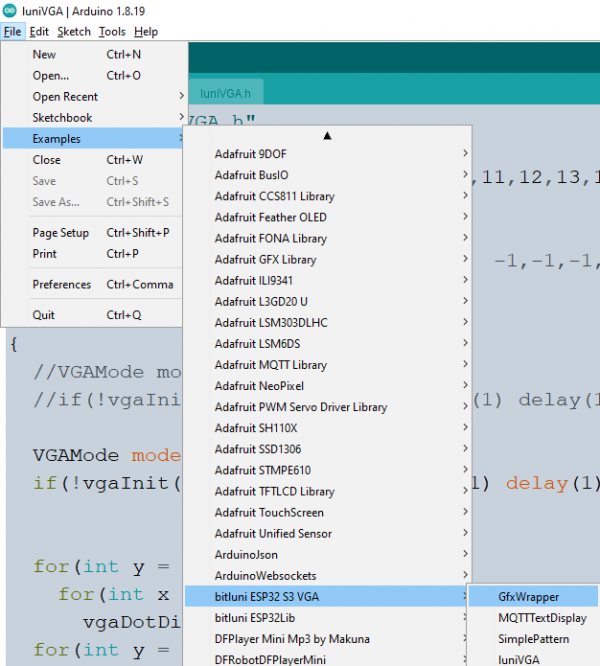The image size is (600, 666).
Task: Expand the ArduinoJson examples entry
Action: click(246, 555)
